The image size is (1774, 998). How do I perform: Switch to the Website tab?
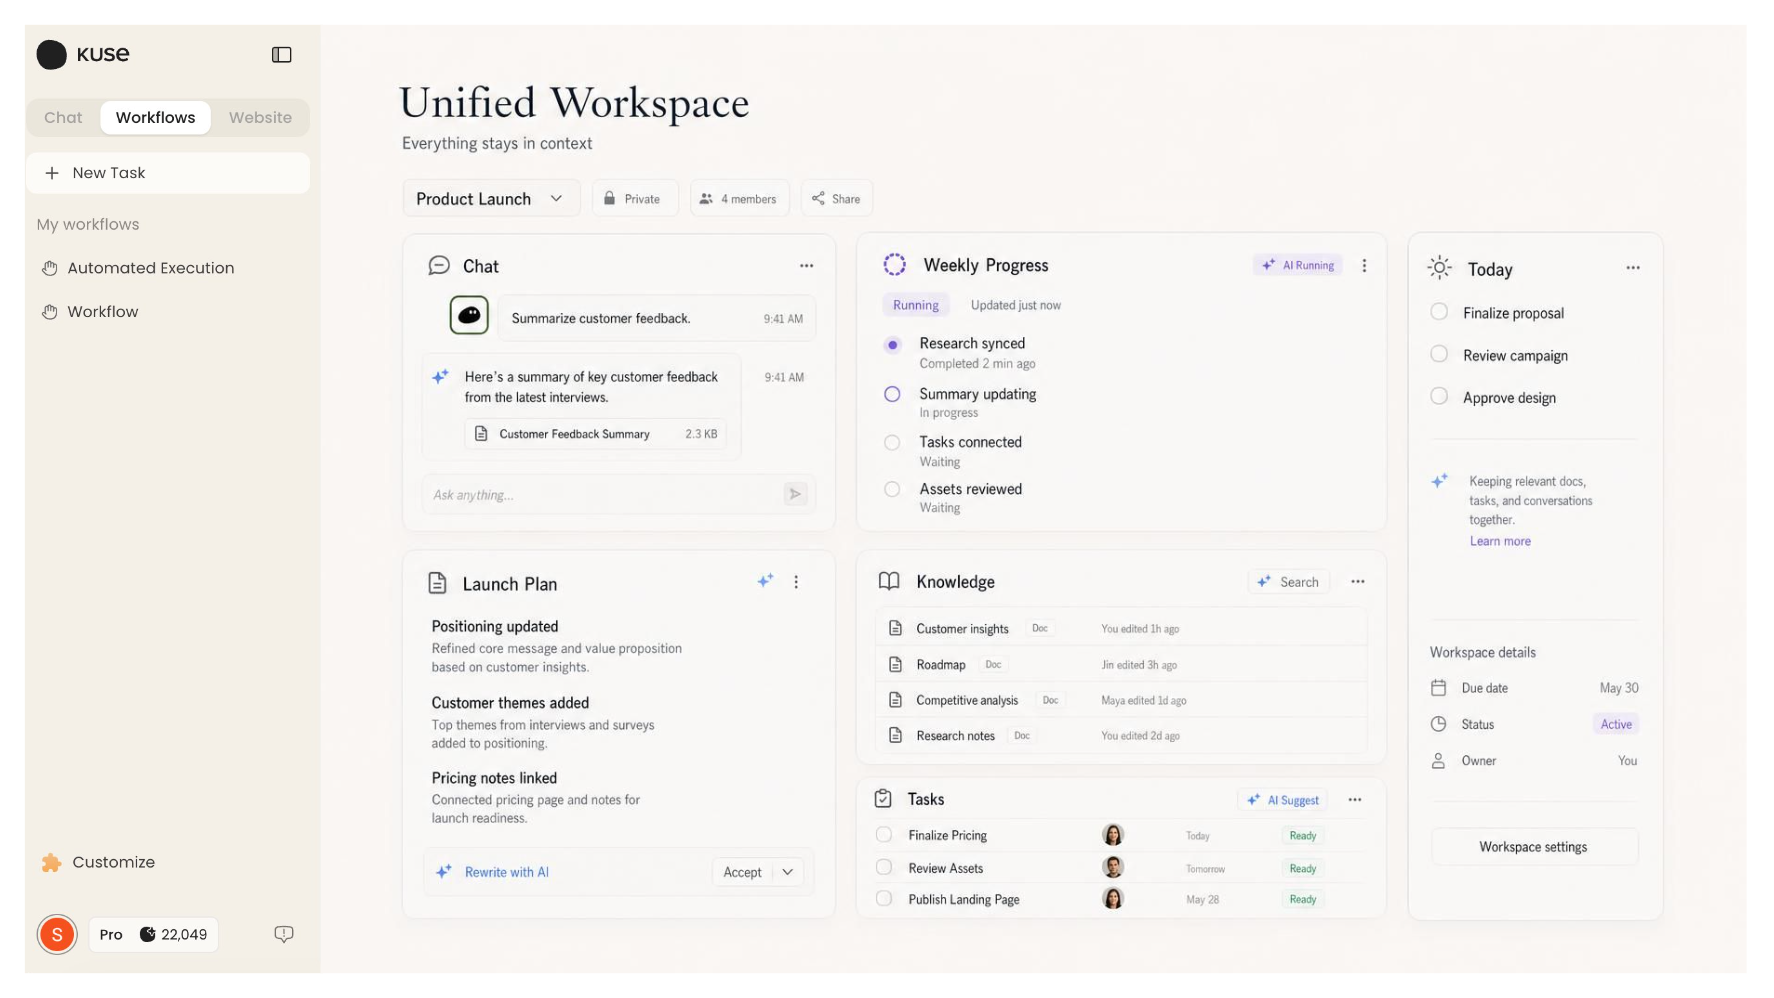(x=260, y=118)
